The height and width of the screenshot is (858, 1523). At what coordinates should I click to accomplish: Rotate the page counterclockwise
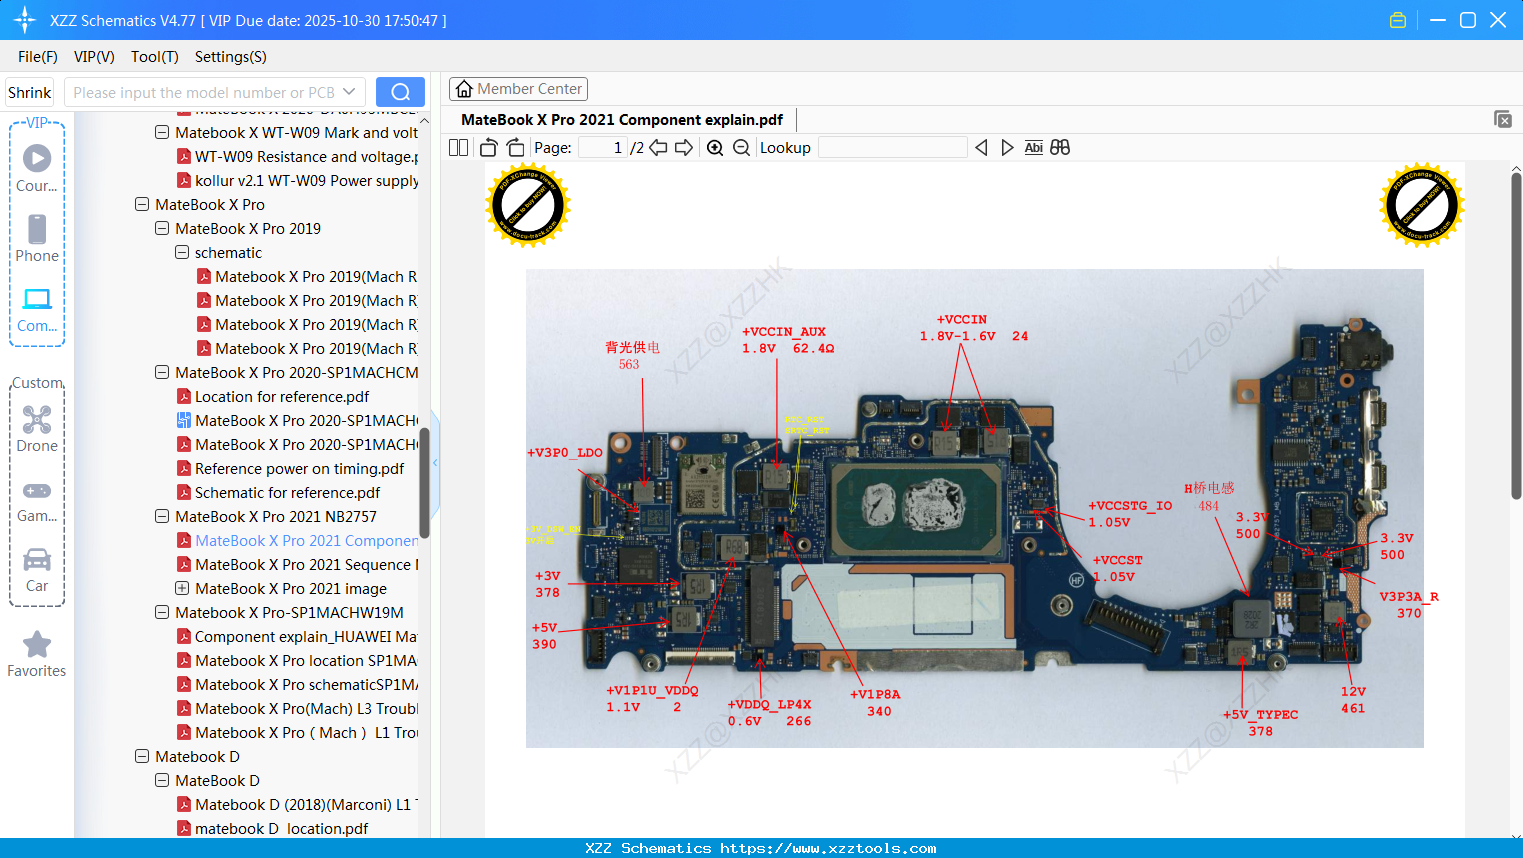coord(488,148)
